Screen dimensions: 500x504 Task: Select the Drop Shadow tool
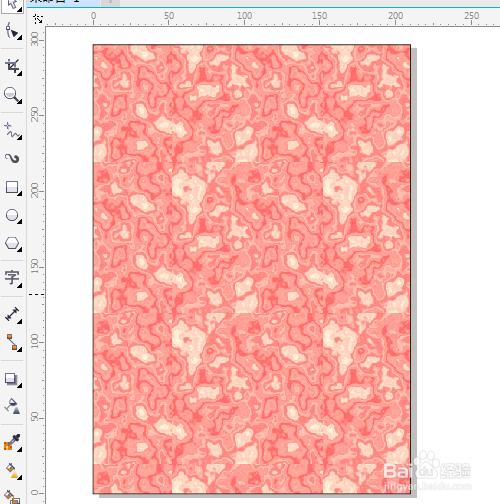[12, 379]
